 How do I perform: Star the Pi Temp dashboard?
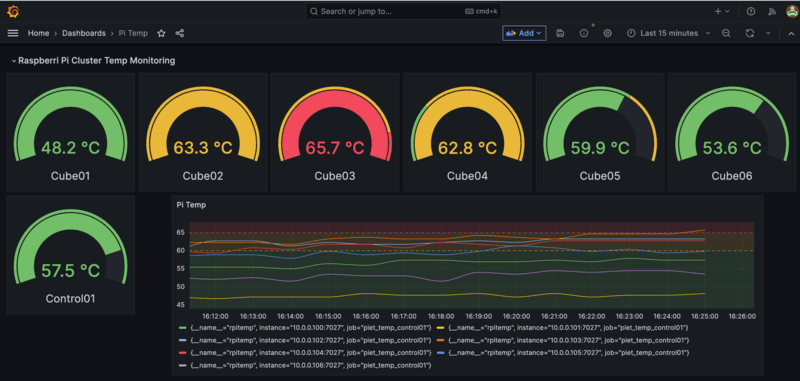(x=161, y=33)
